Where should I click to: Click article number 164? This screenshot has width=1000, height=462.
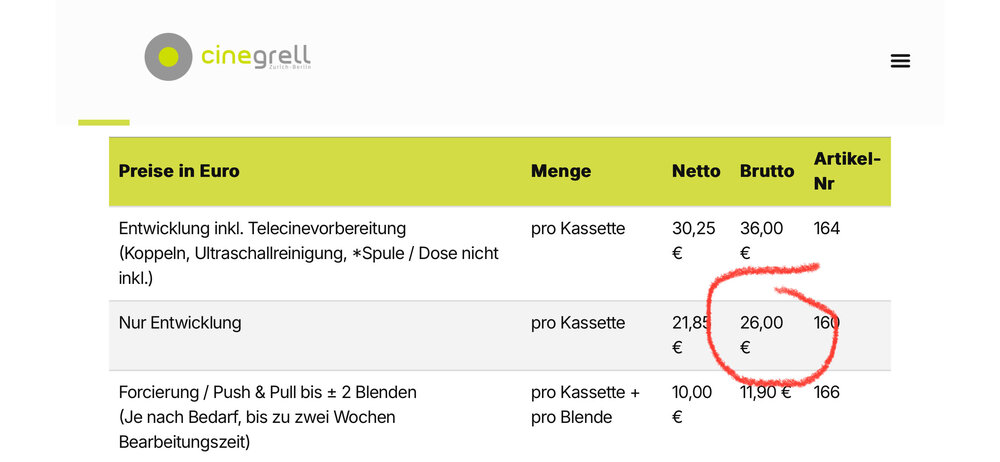(827, 228)
